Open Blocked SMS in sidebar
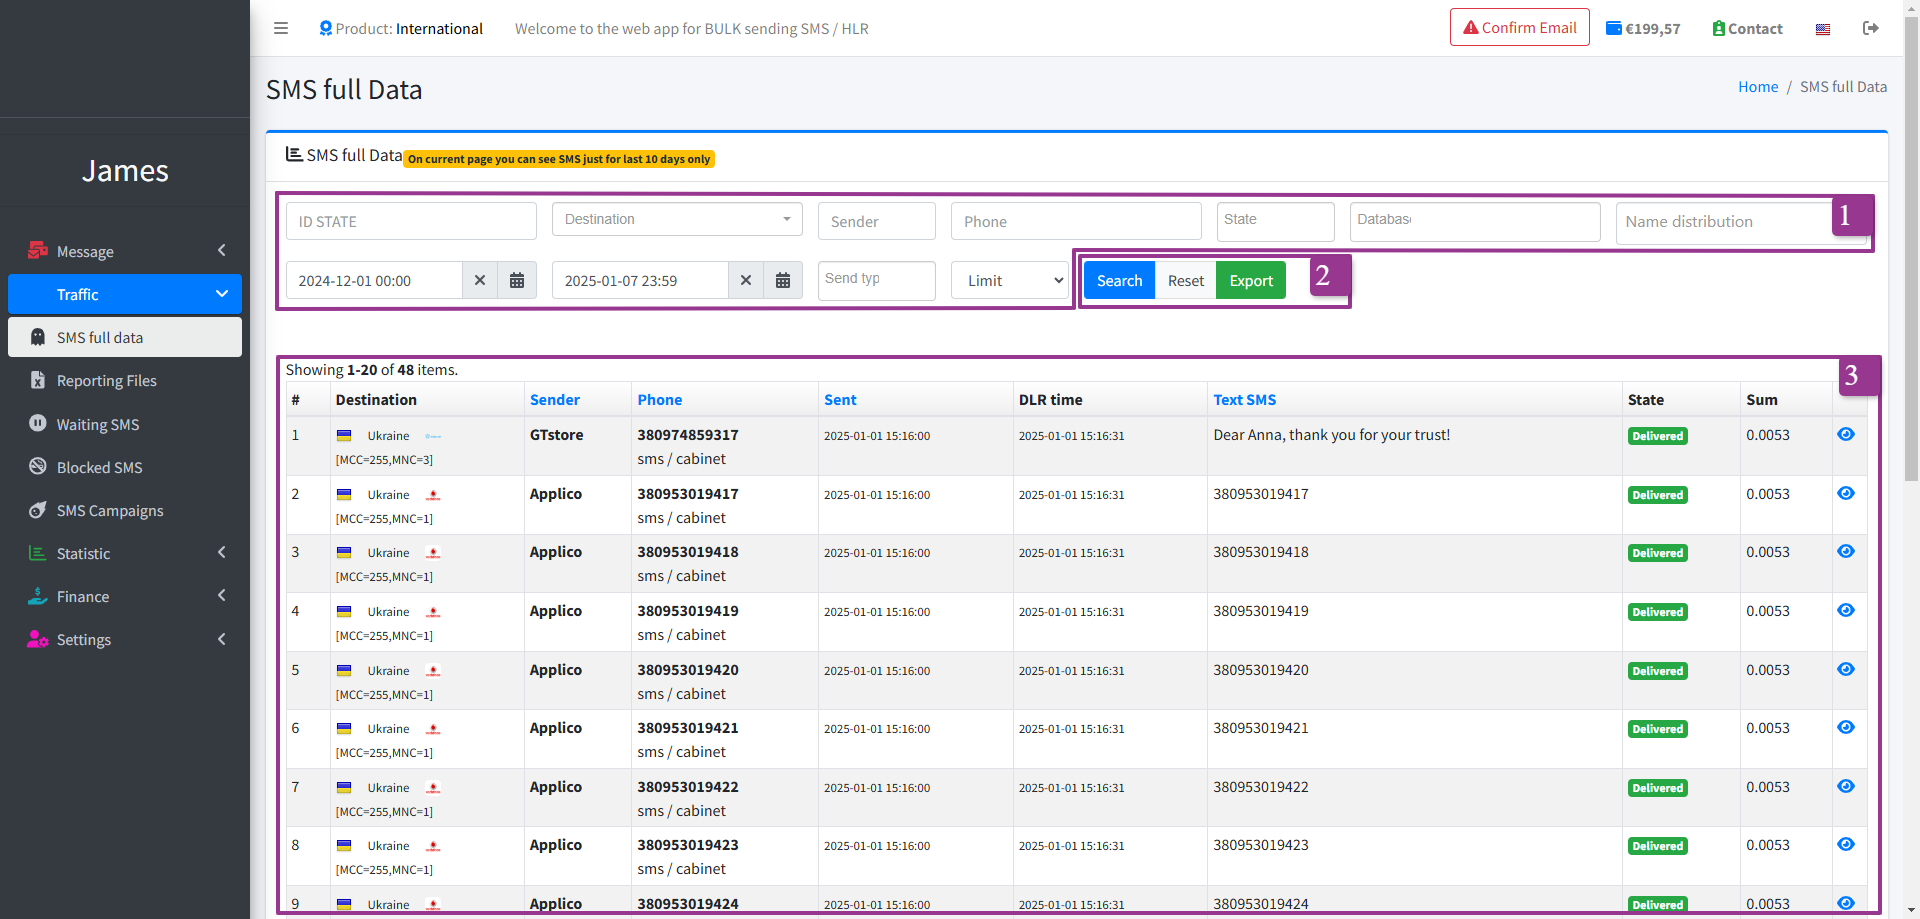This screenshot has height=919, width=1920. (x=99, y=467)
